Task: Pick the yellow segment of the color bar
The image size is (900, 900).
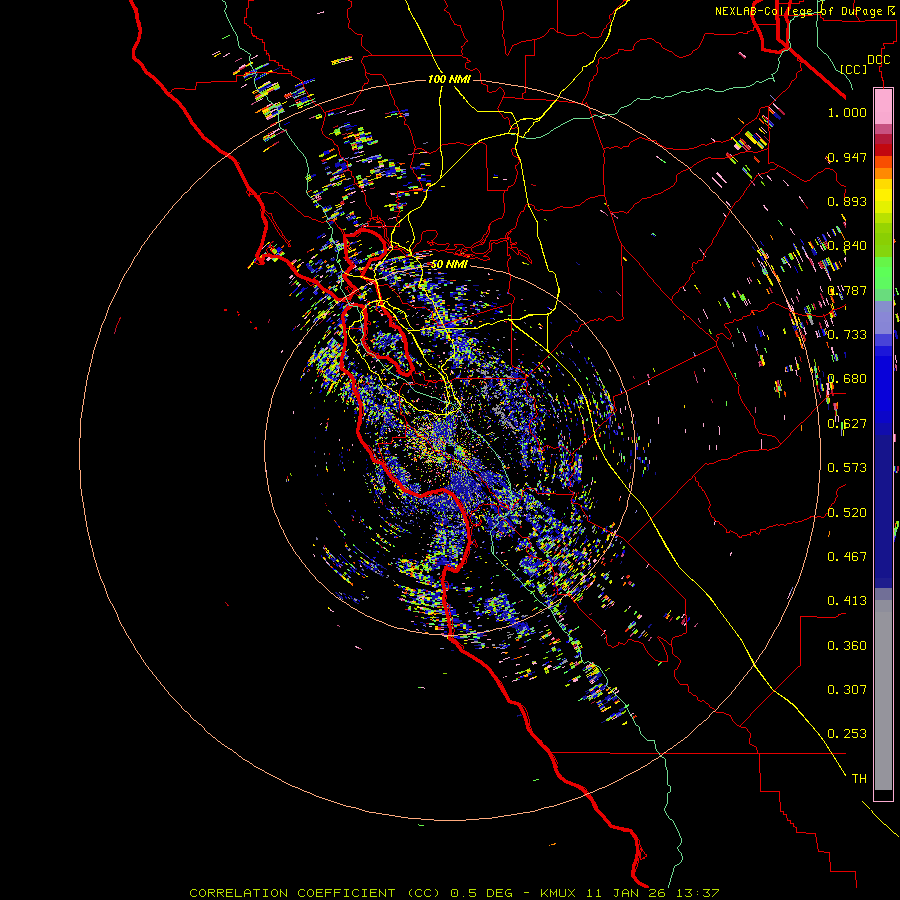Action: point(883,196)
